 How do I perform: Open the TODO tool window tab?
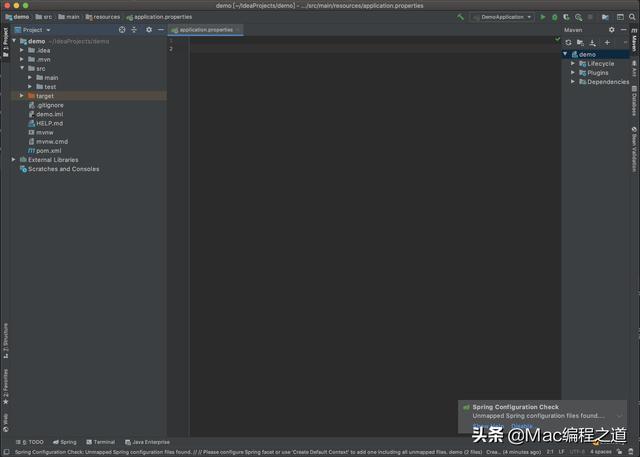[x=29, y=442]
